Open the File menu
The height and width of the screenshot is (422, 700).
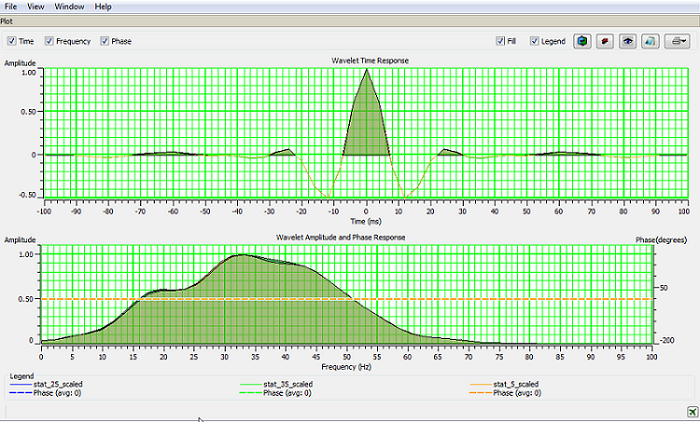point(10,7)
